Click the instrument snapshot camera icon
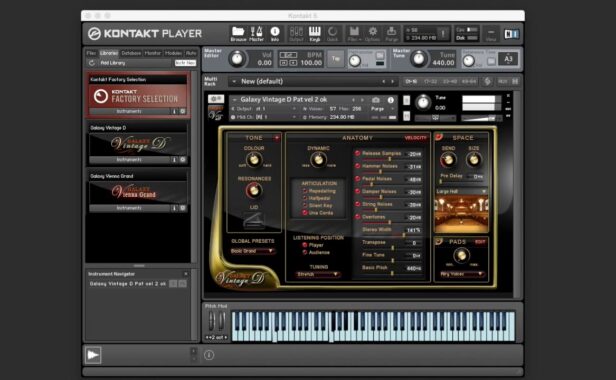Viewport: 616px width, 380px height. (376, 100)
